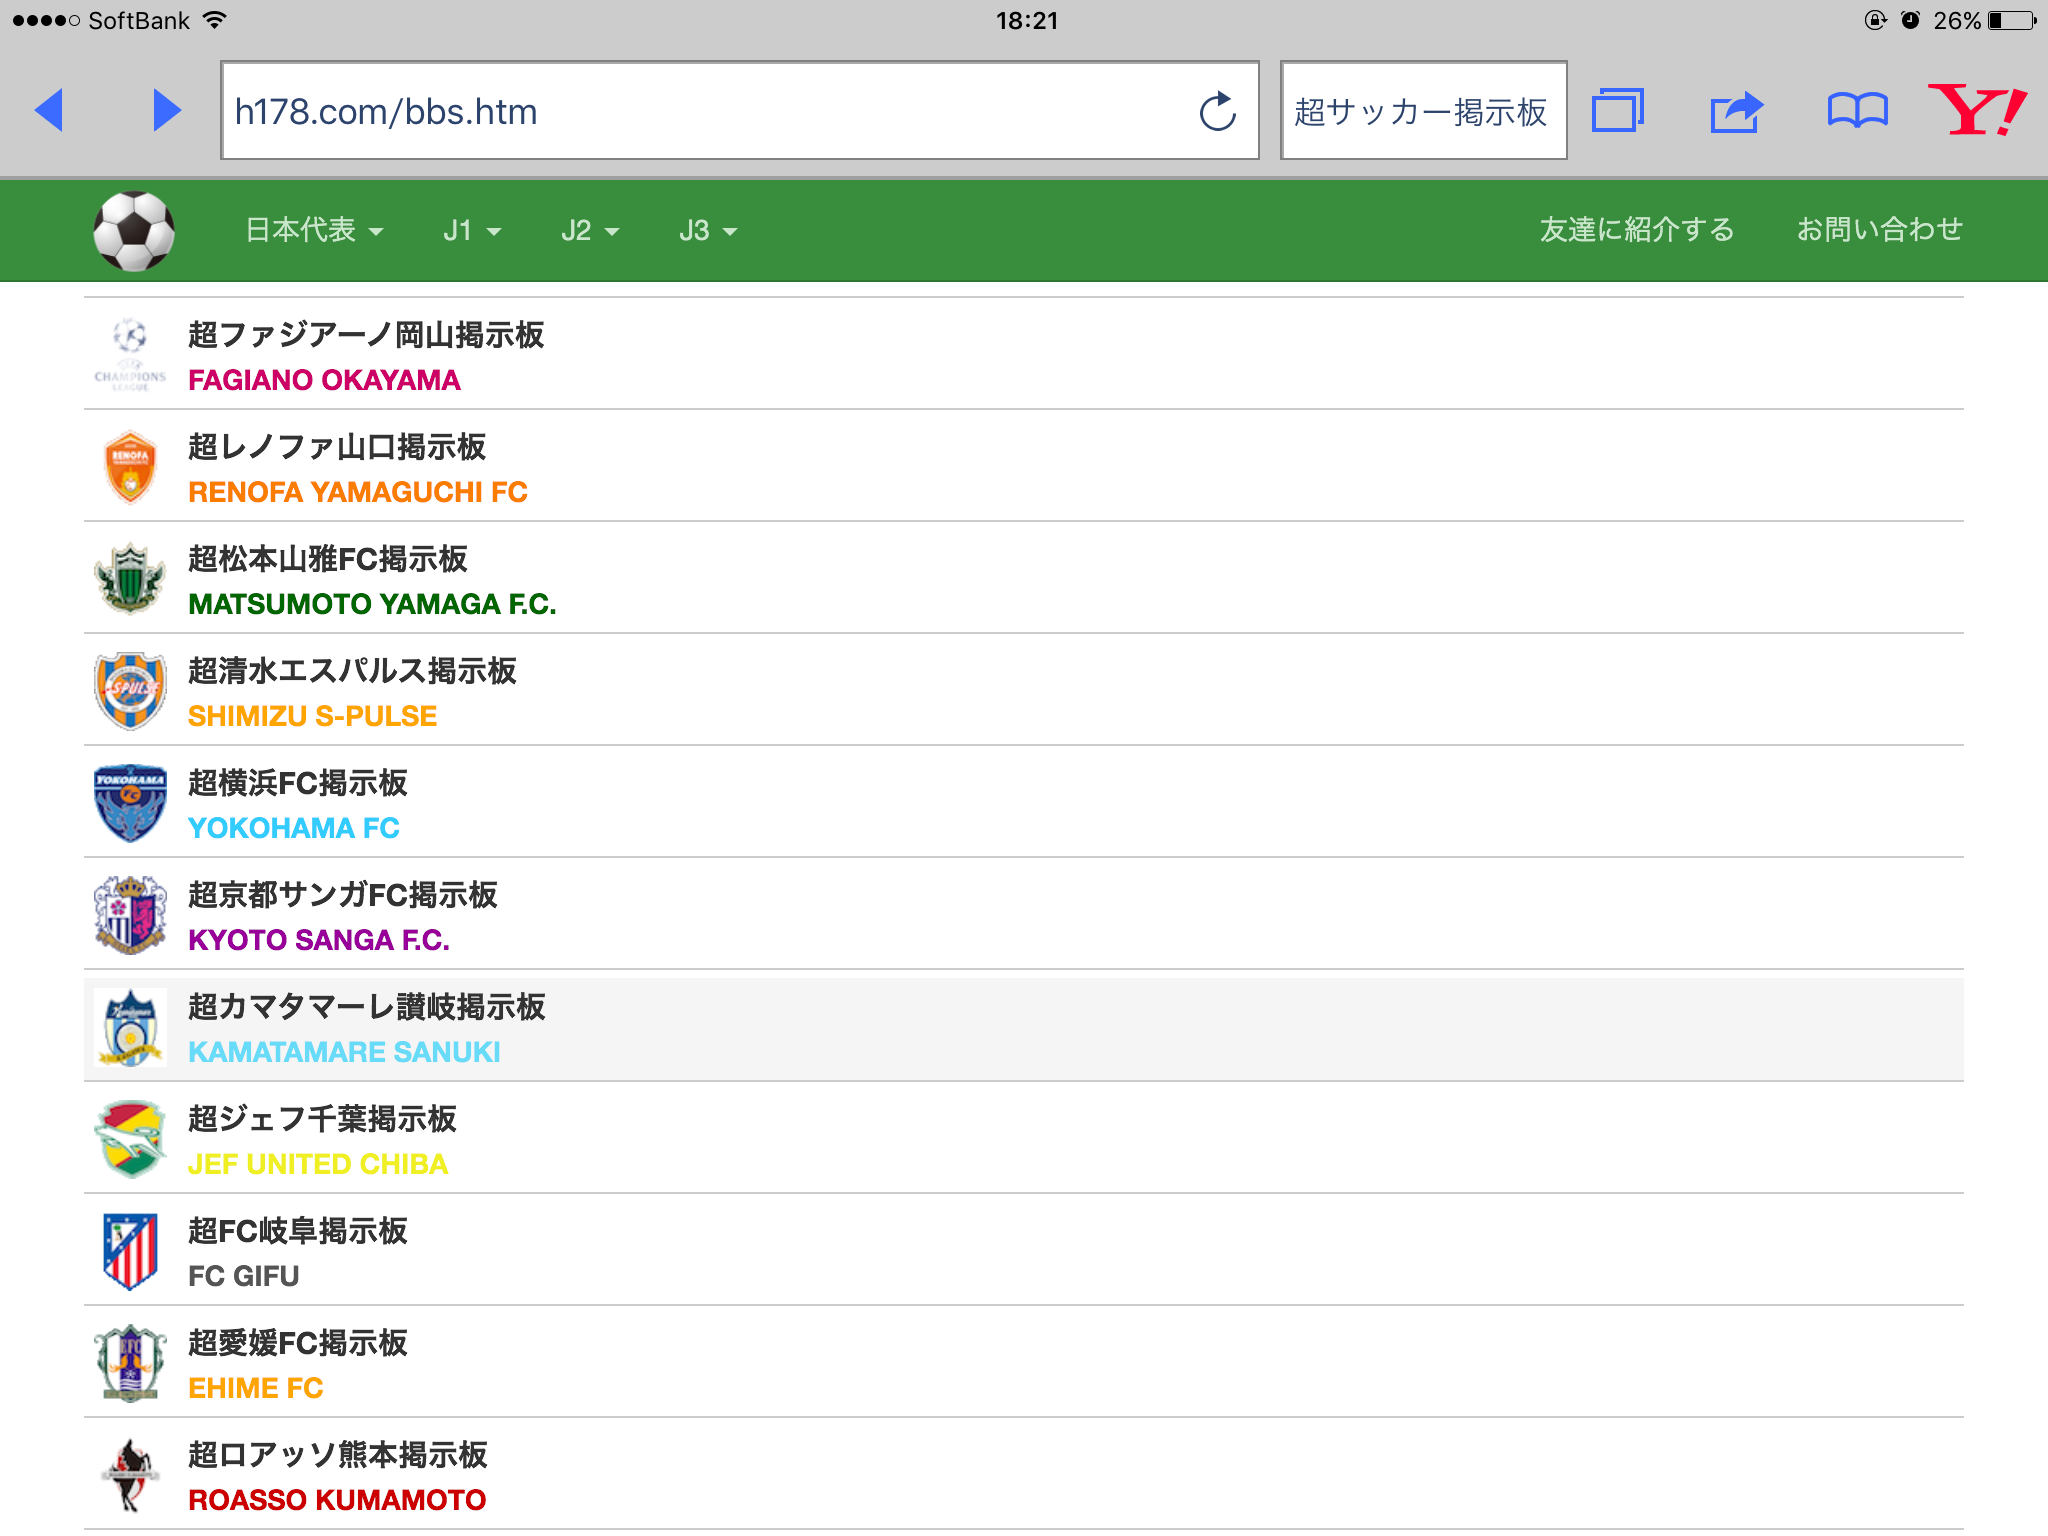Open the KAMATAMARE SANUKI board link
This screenshot has width=2048, height=1536.
pos(344,1052)
